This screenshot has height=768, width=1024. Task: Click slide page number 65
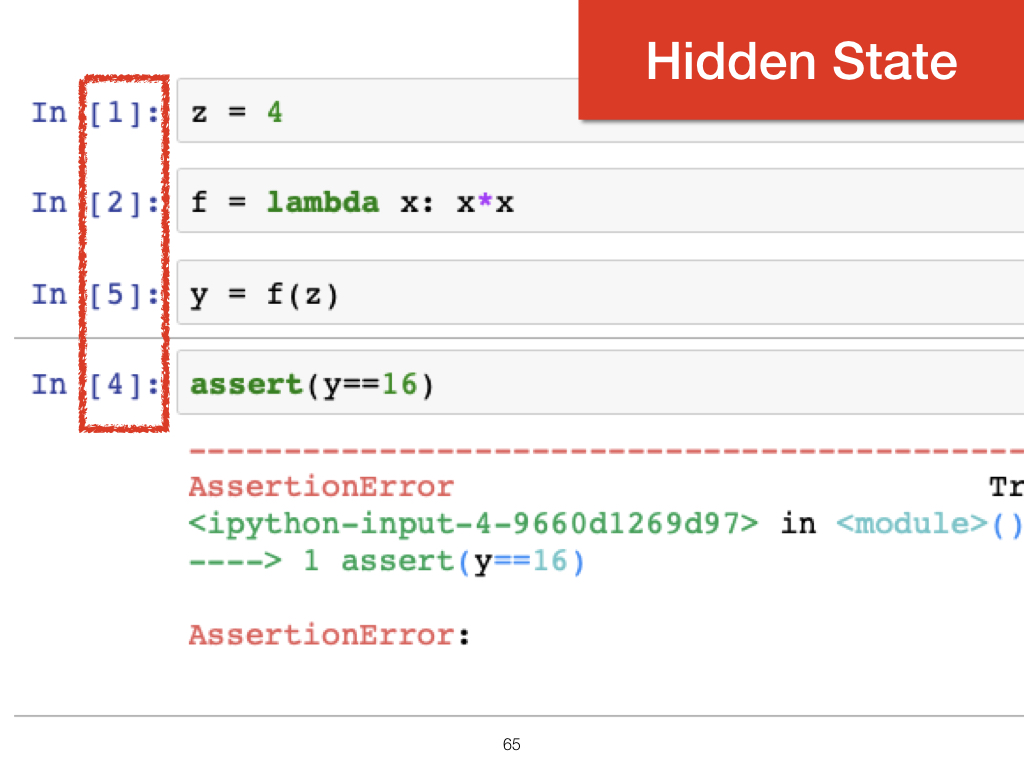click(x=512, y=745)
